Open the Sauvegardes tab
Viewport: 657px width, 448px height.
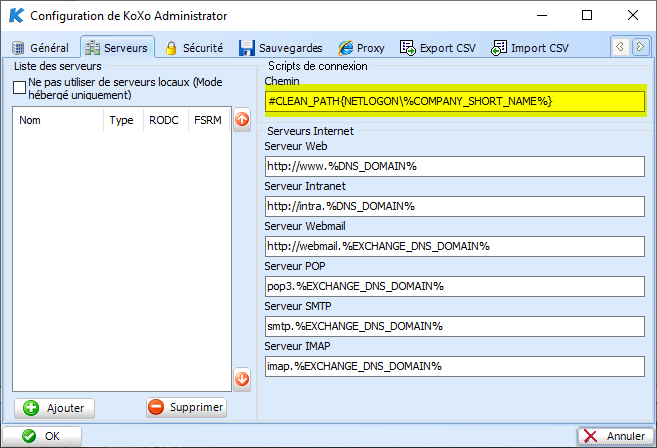281,48
